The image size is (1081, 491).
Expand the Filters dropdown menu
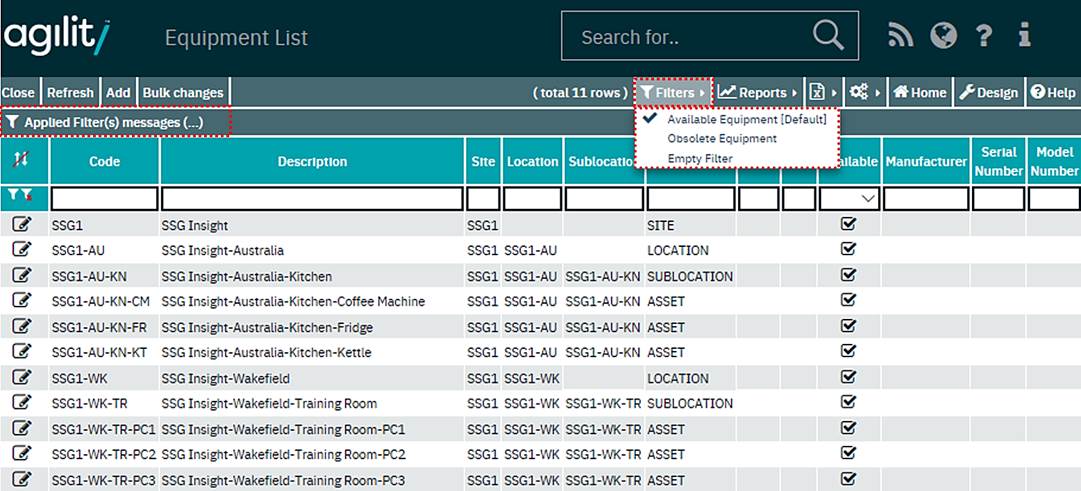tap(673, 93)
